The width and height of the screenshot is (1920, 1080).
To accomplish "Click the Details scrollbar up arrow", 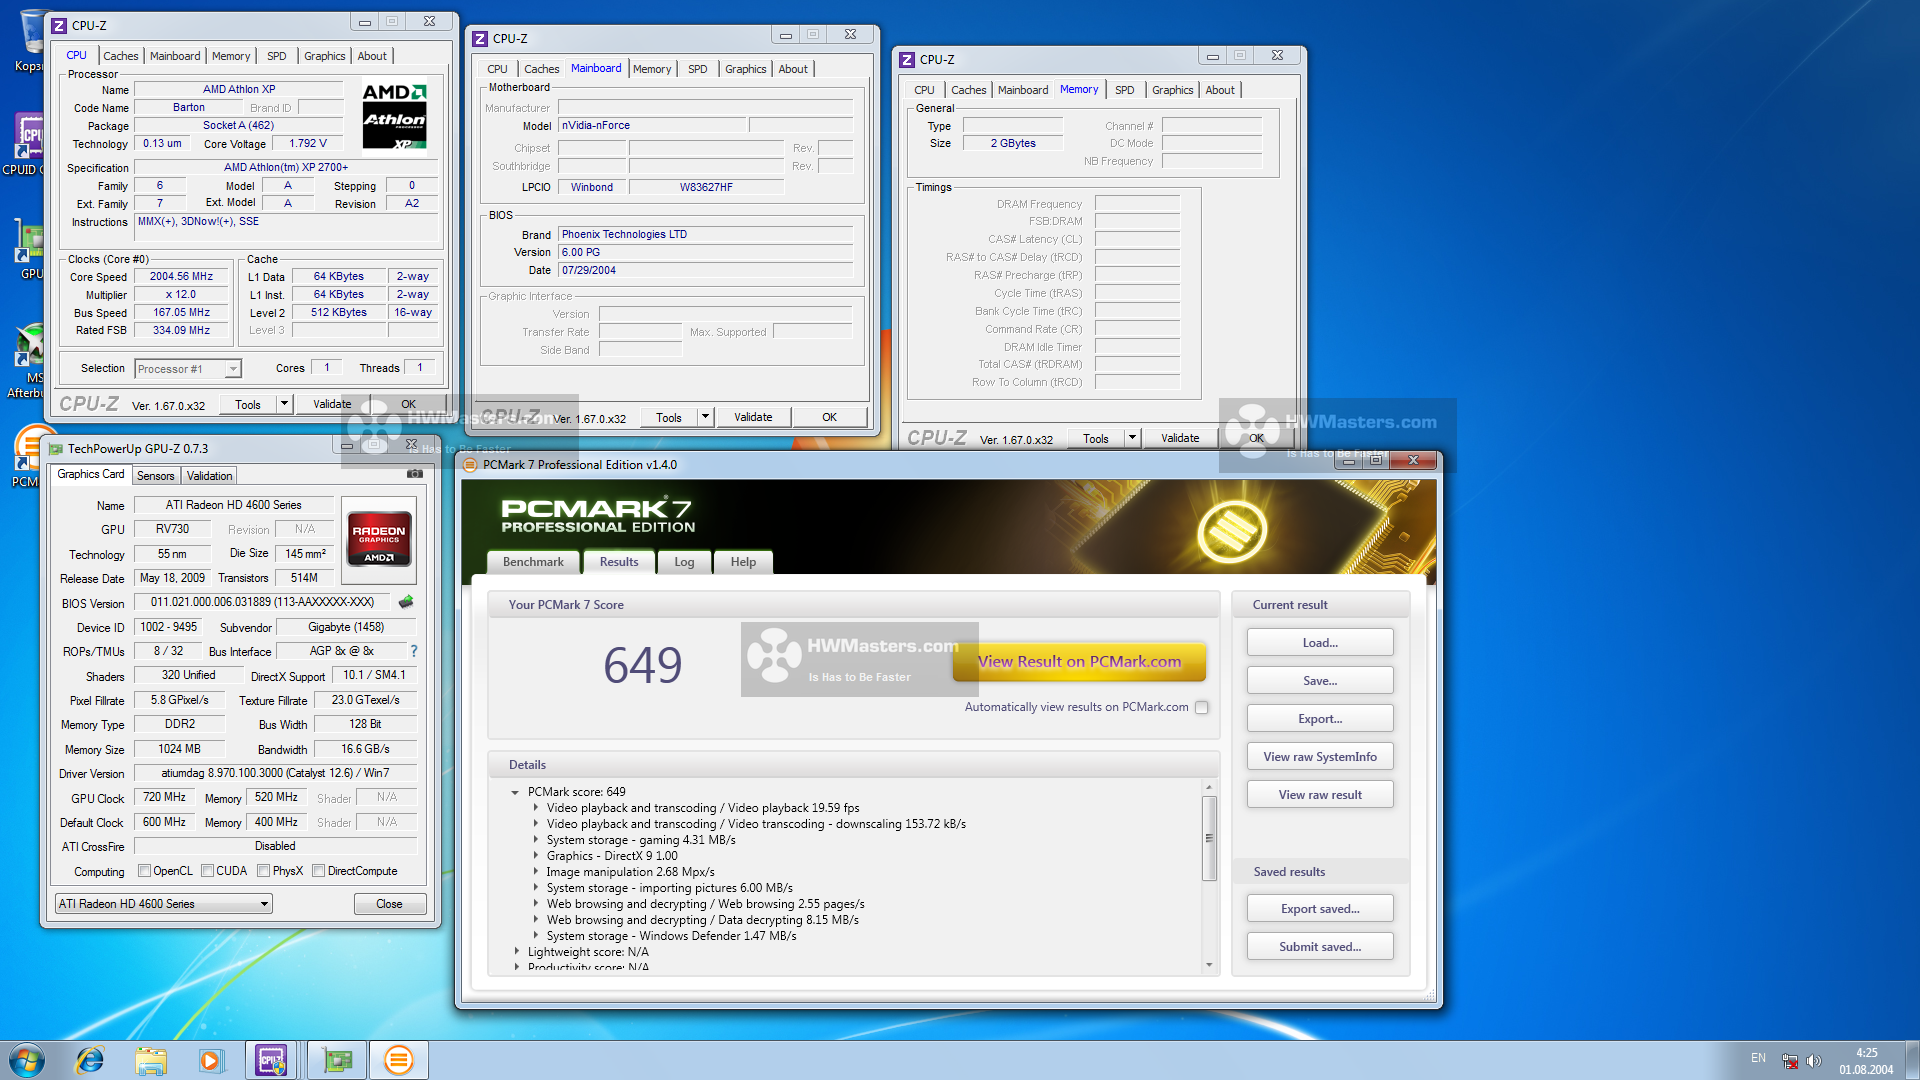I will [1209, 788].
